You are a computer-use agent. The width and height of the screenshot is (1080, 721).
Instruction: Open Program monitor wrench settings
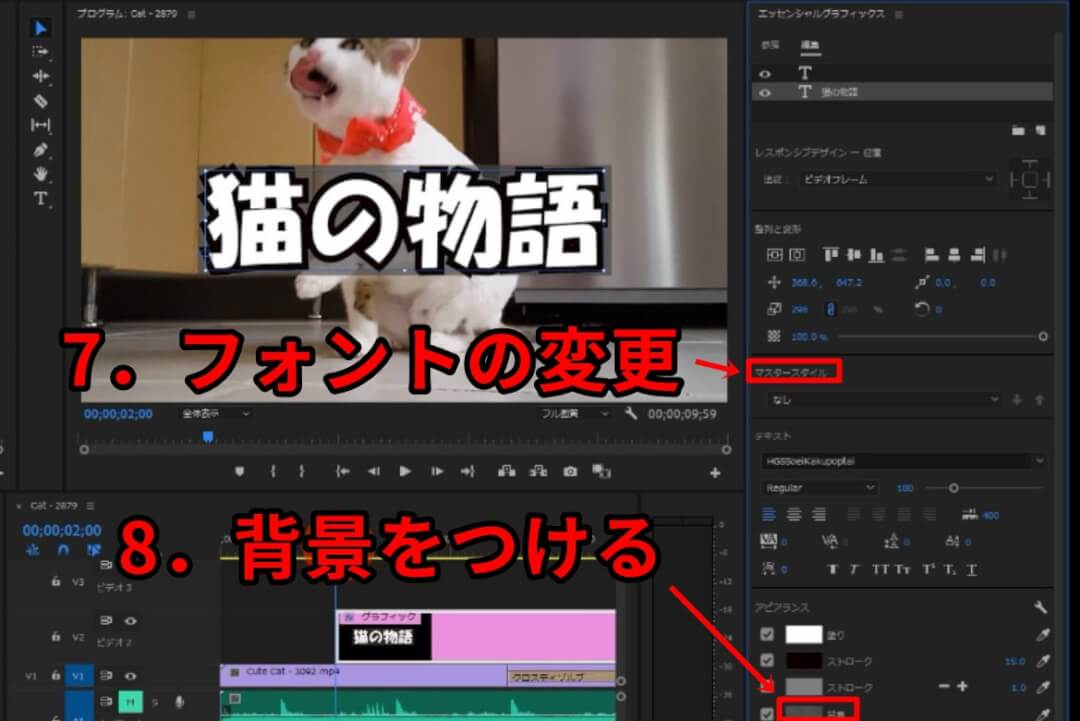630,413
